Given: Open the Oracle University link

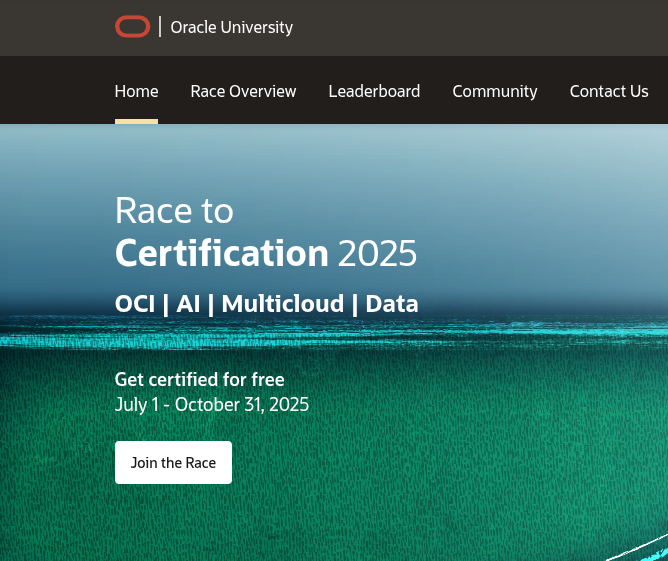Looking at the screenshot, I should click(231, 27).
